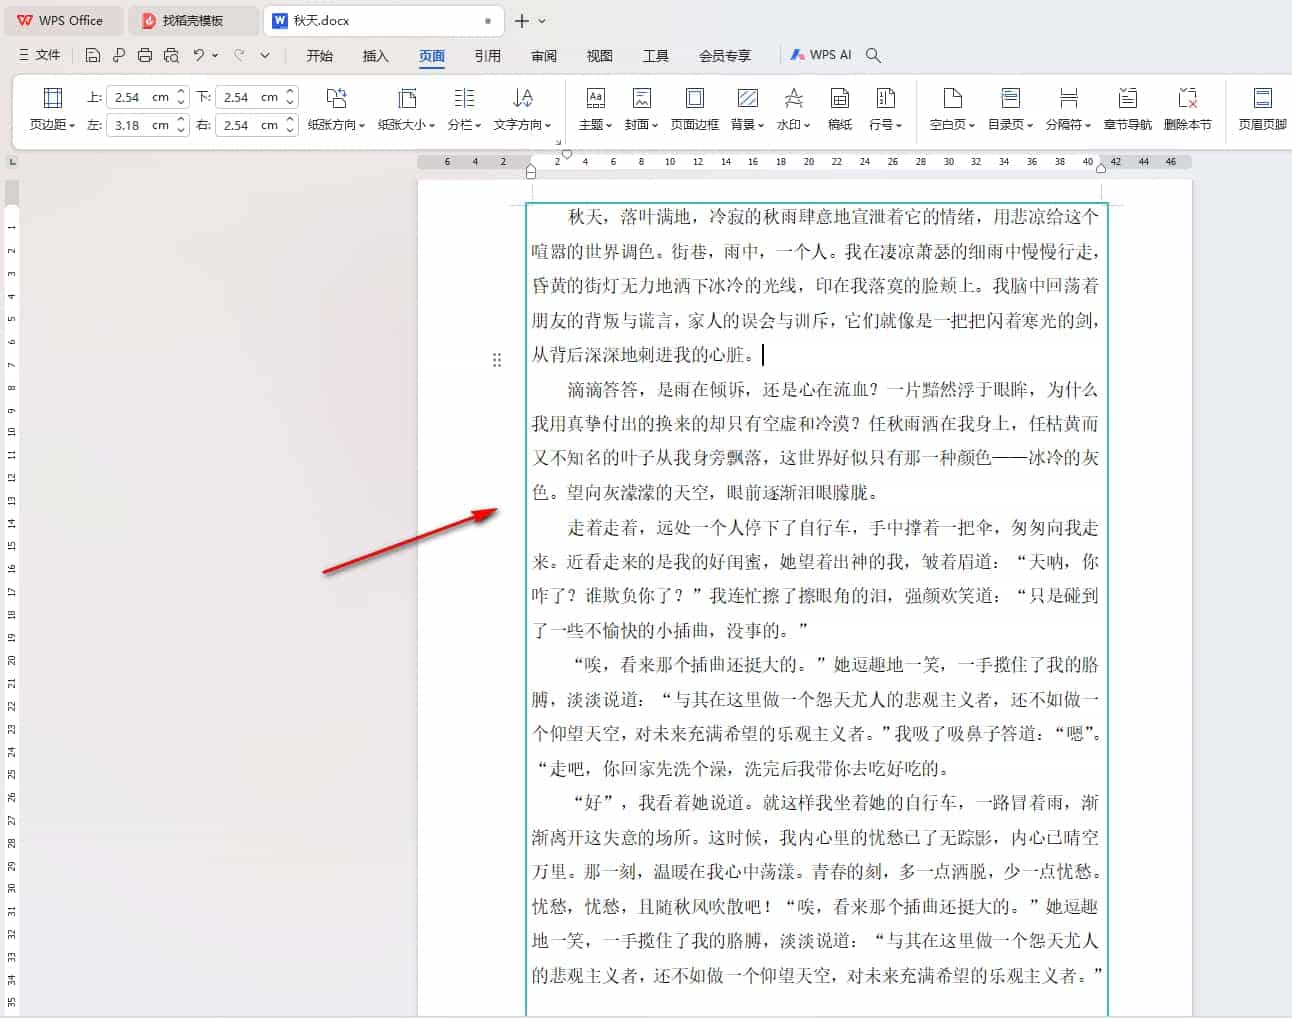Open the undo history dropdown arrow
The width and height of the screenshot is (1292, 1018).
[215, 55]
